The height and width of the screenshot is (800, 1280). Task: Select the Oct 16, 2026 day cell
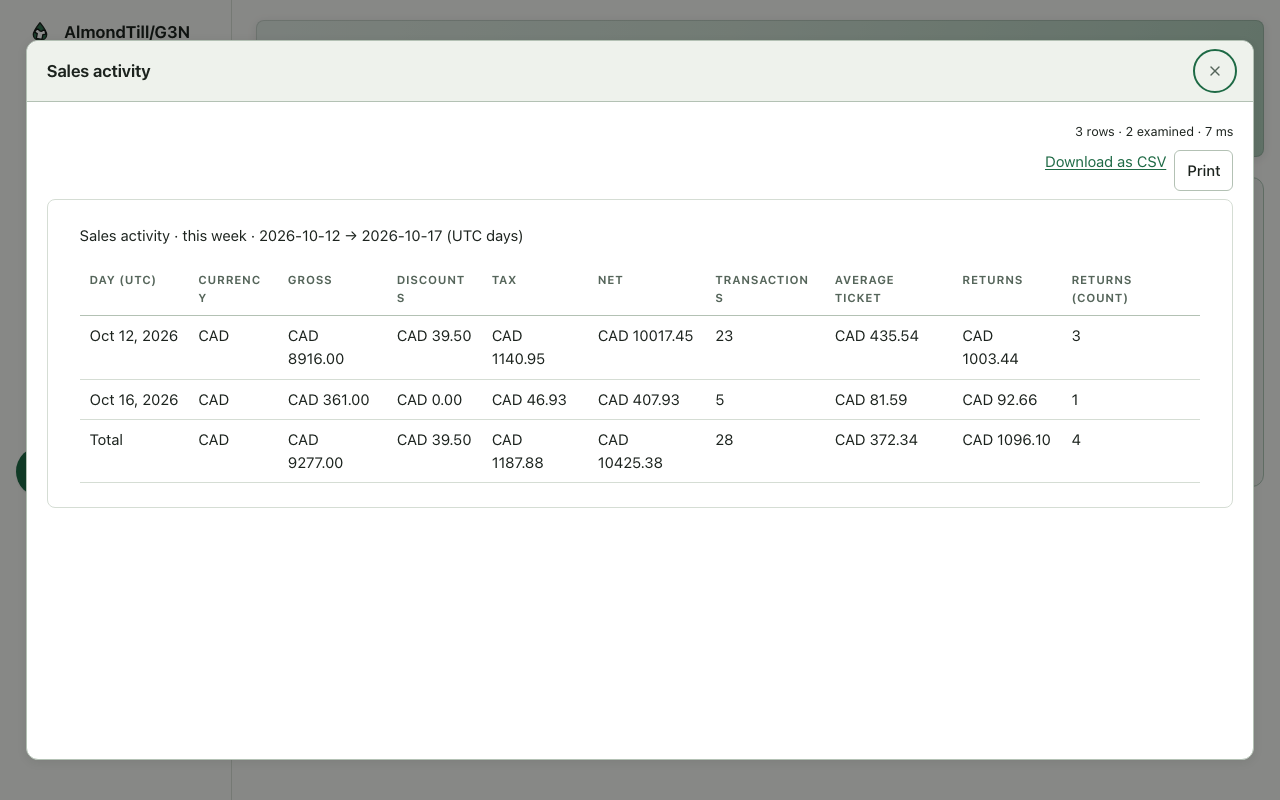pyautogui.click(x=134, y=400)
